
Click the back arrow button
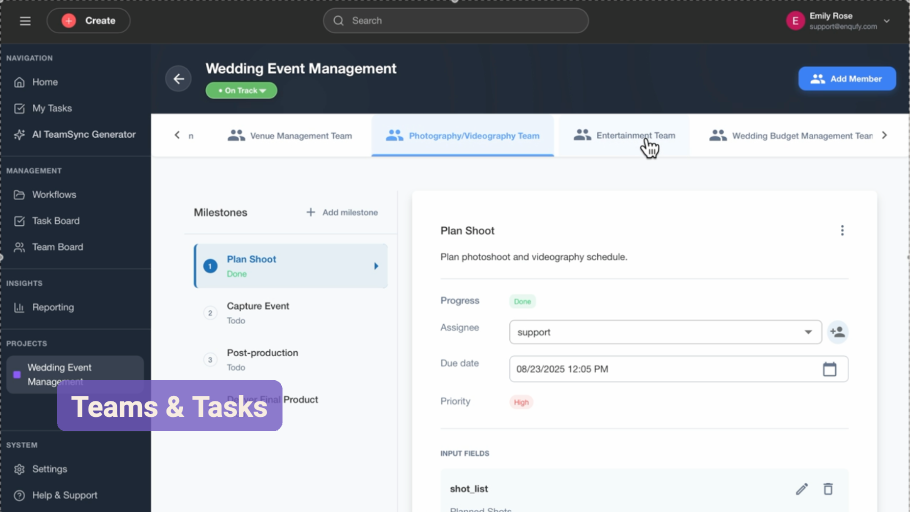(178, 79)
